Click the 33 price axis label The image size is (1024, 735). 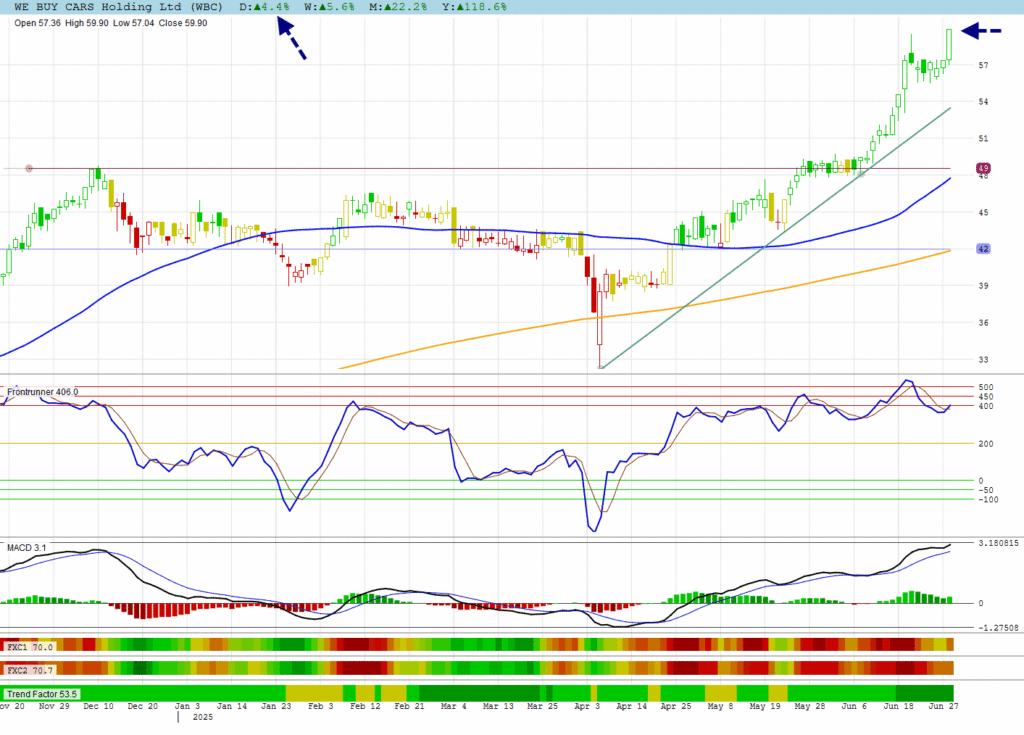(984, 359)
